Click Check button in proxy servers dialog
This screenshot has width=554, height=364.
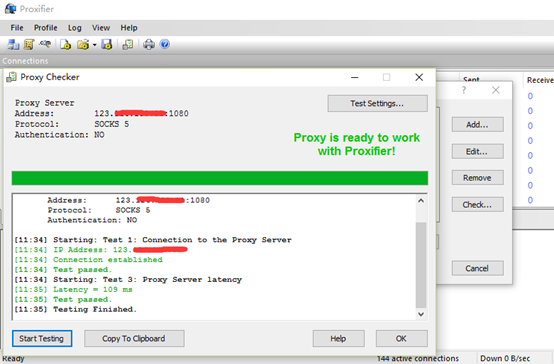coord(477,205)
